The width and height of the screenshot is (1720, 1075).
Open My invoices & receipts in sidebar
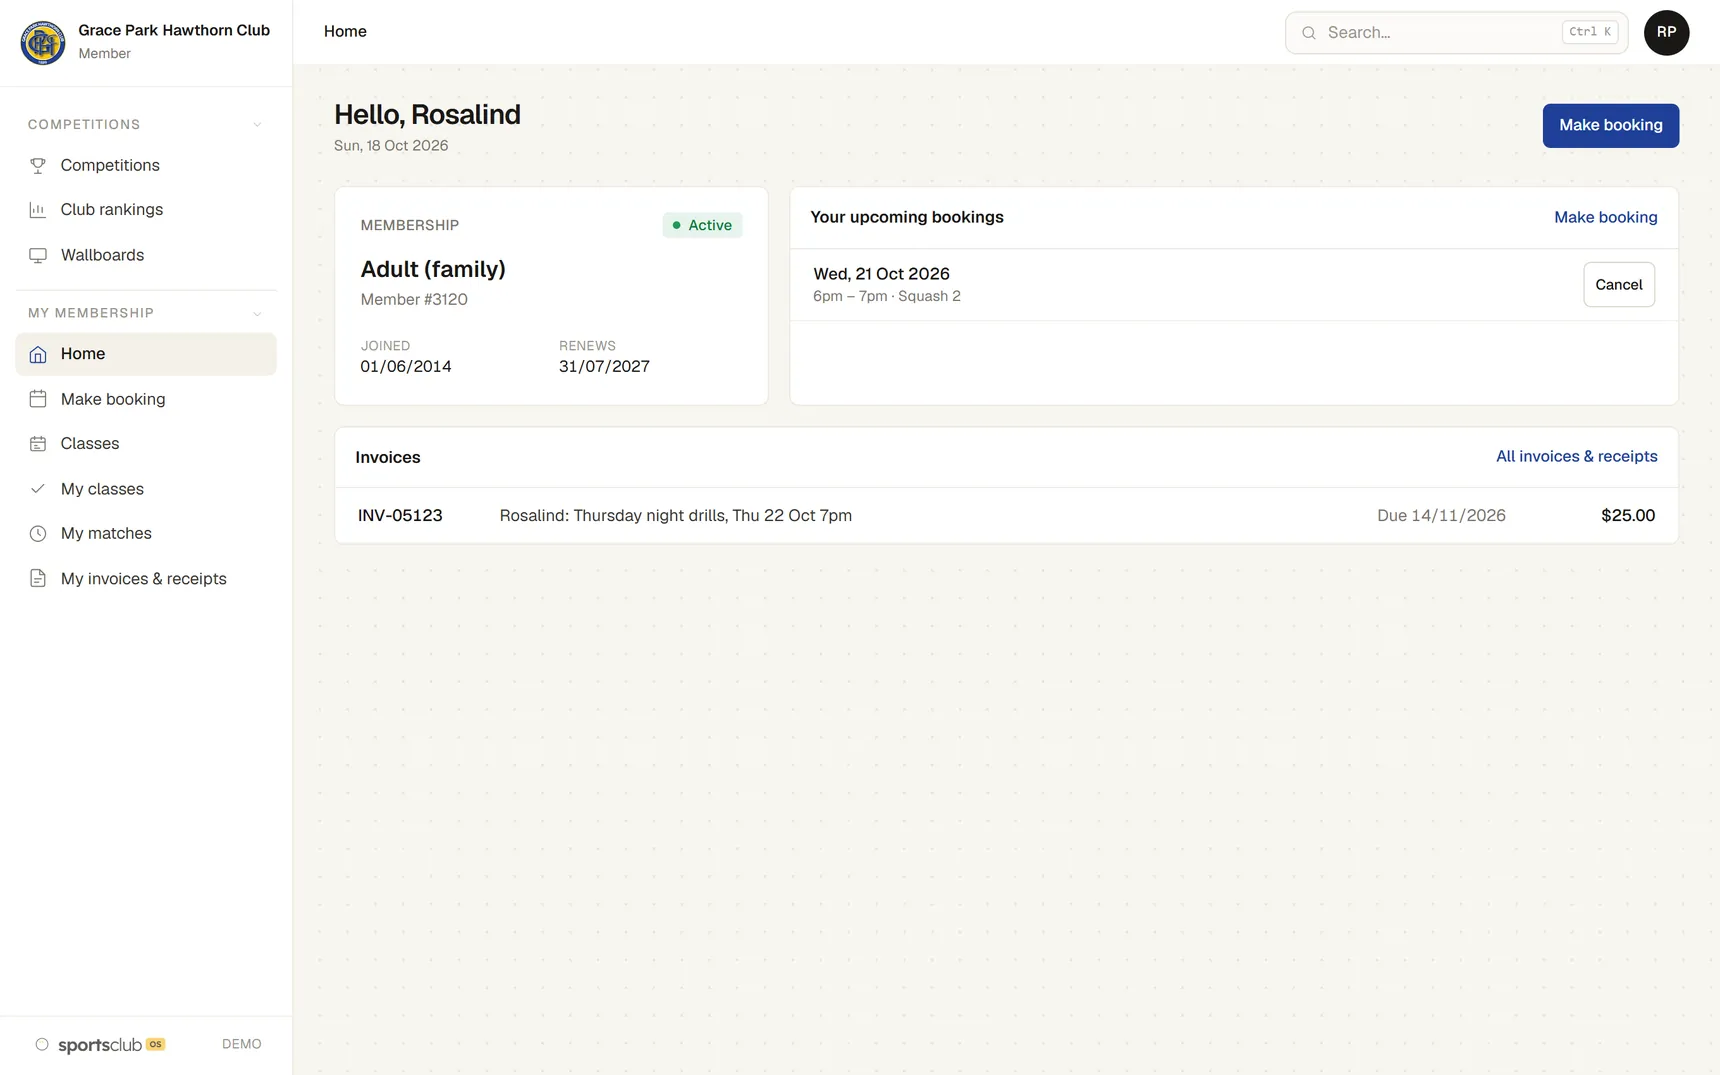point(146,579)
